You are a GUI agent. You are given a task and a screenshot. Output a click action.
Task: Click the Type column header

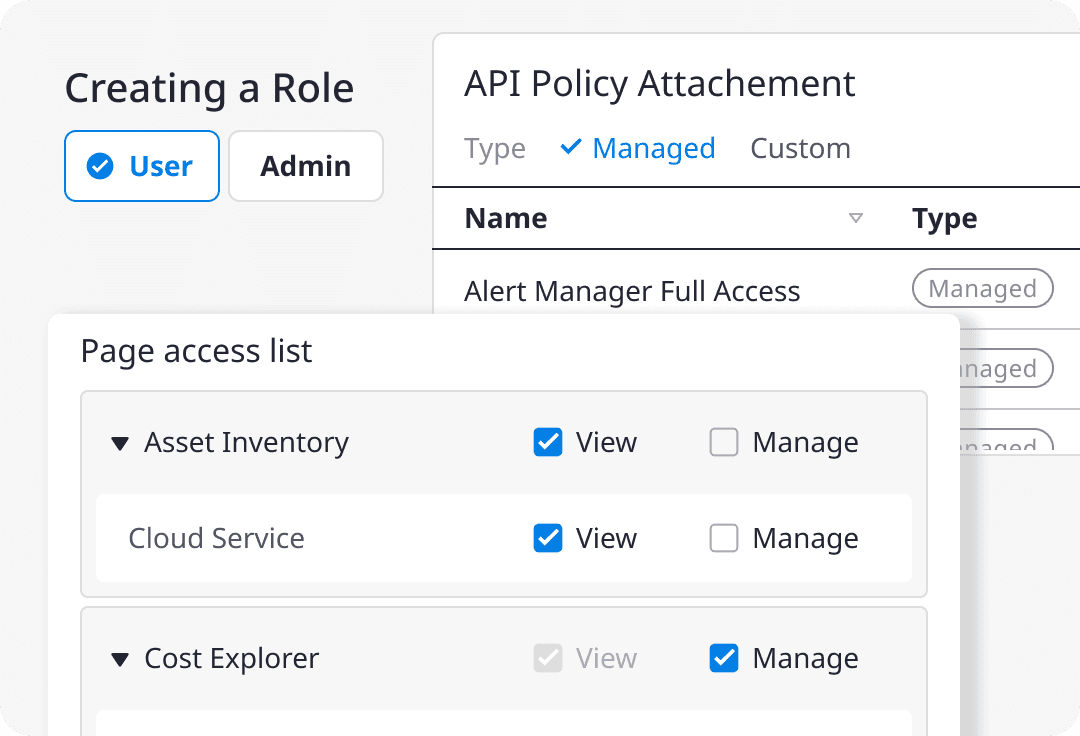pos(944,218)
